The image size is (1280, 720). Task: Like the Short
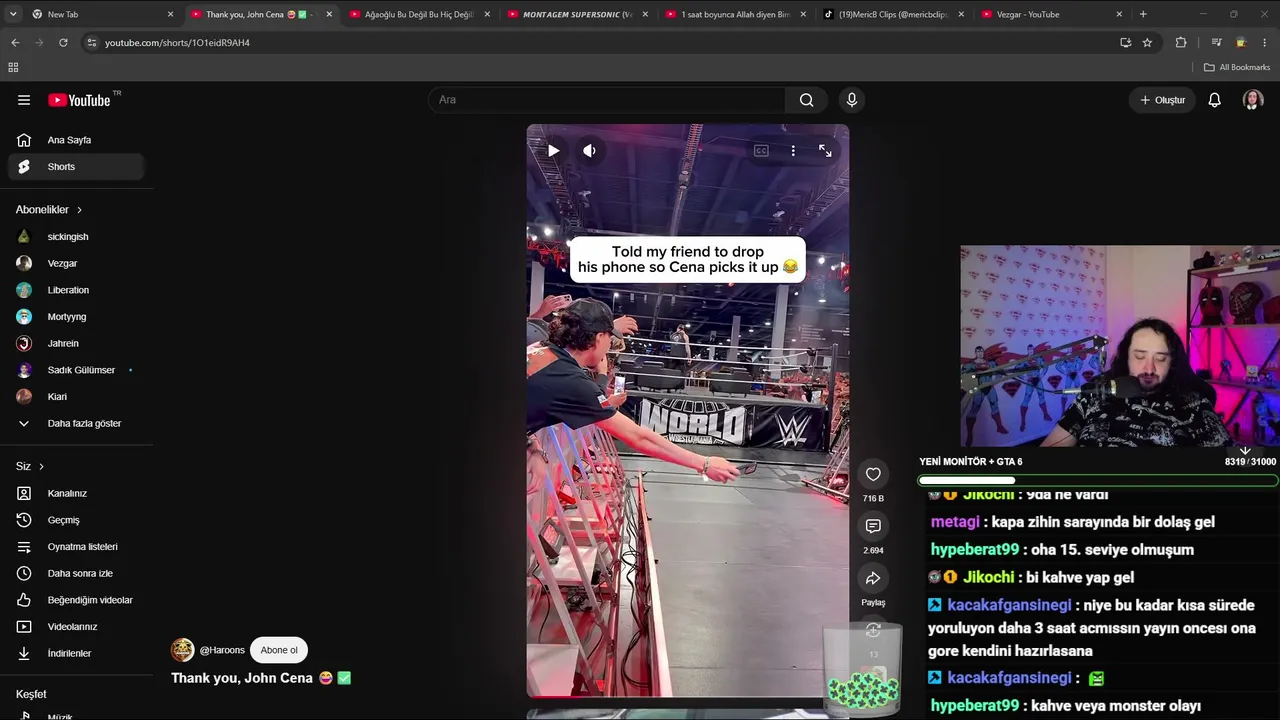tap(873, 474)
